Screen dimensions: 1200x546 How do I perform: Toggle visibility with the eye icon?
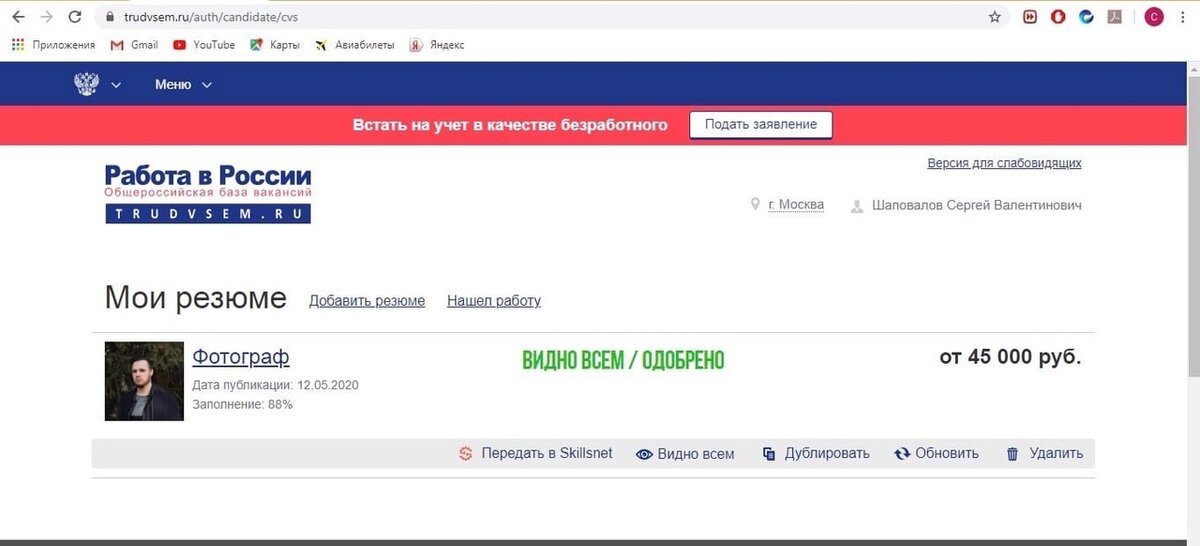[644, 454]
